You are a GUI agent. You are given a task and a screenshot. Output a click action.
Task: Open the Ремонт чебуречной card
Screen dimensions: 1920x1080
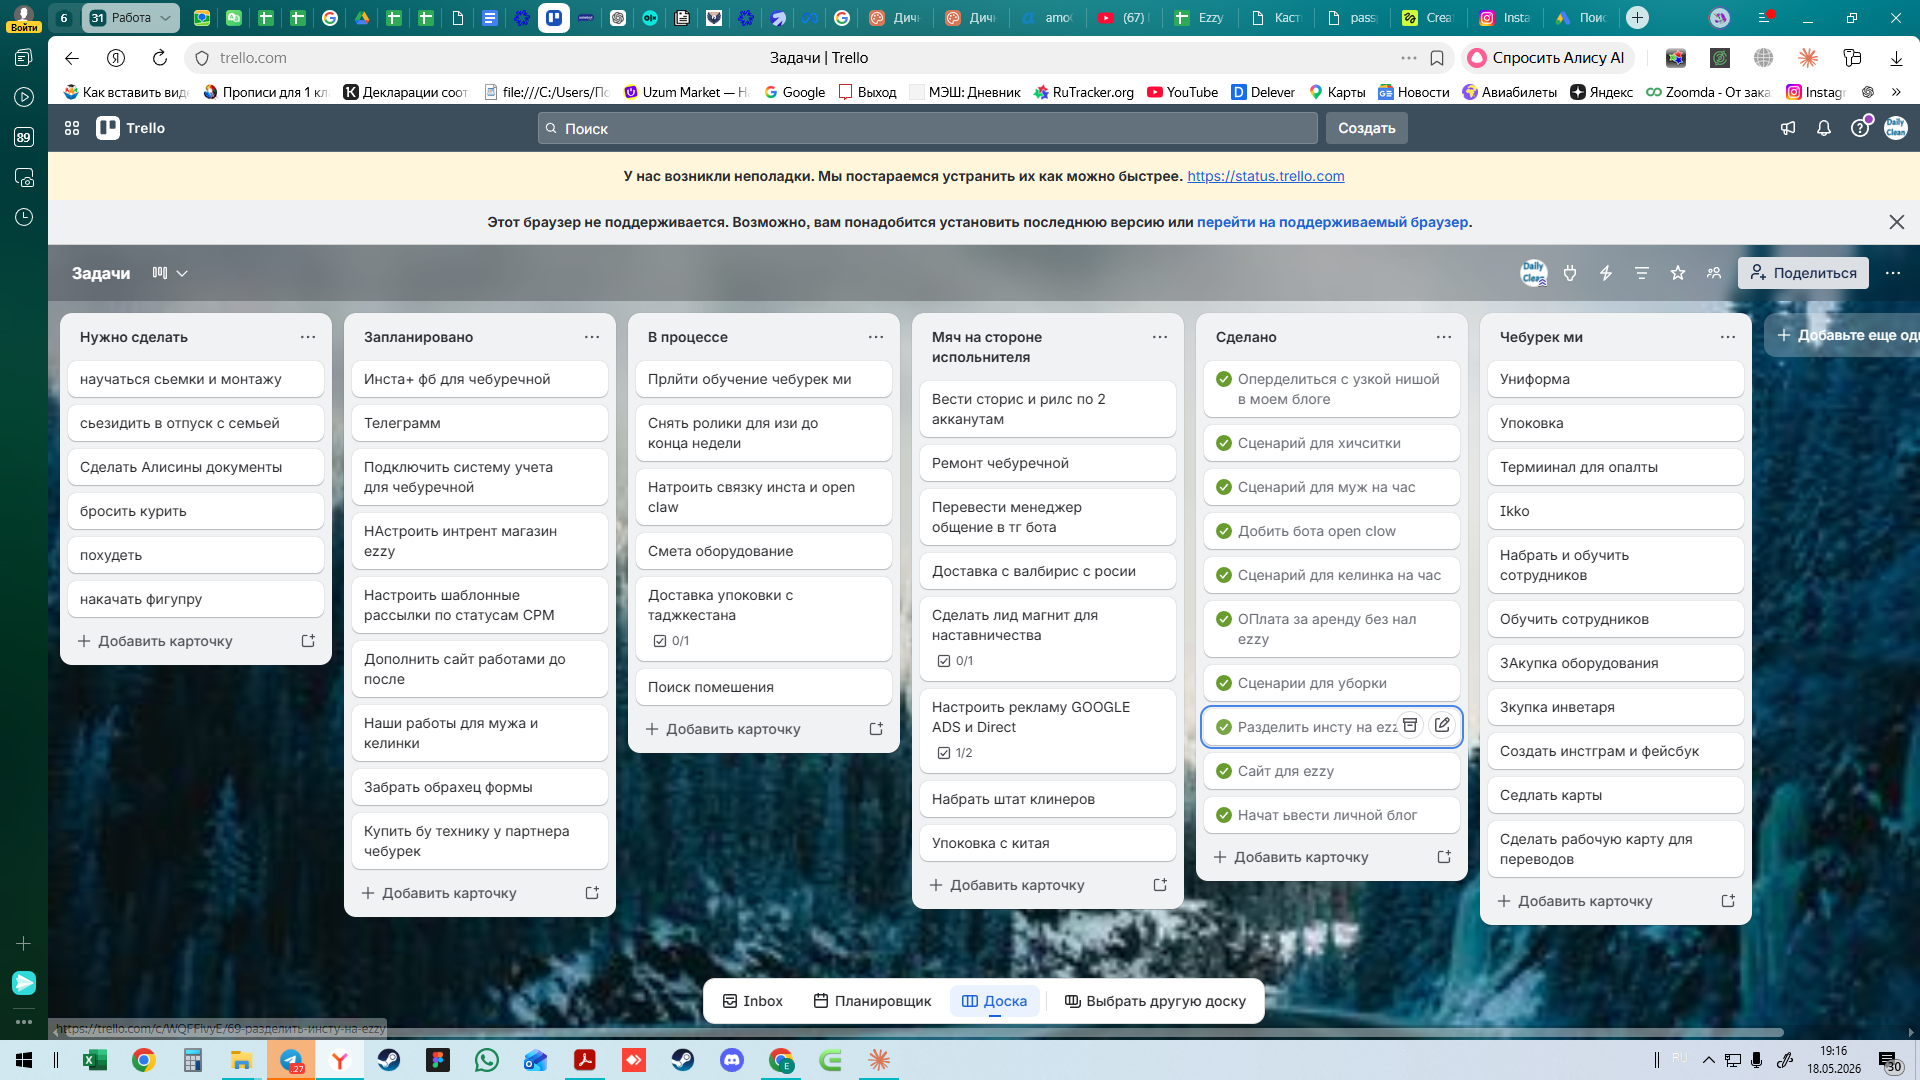click(x=1048, y=463)
